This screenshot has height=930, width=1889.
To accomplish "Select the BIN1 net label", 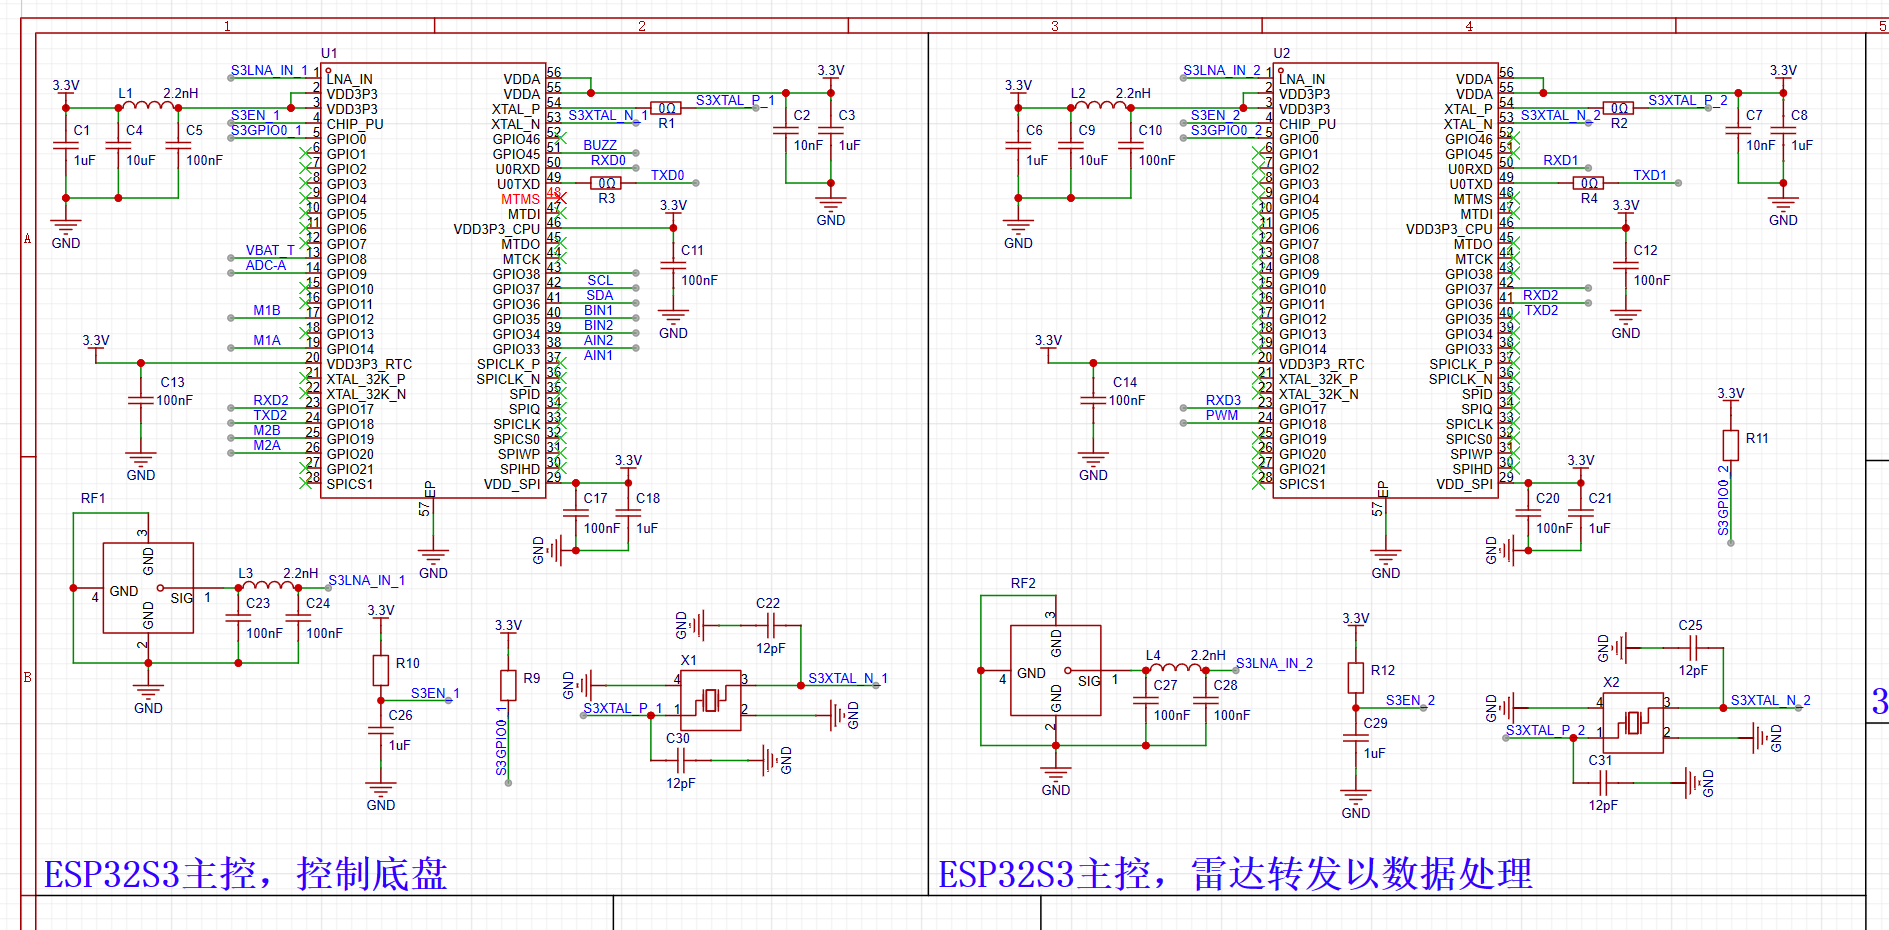I will tap(599, 310).
